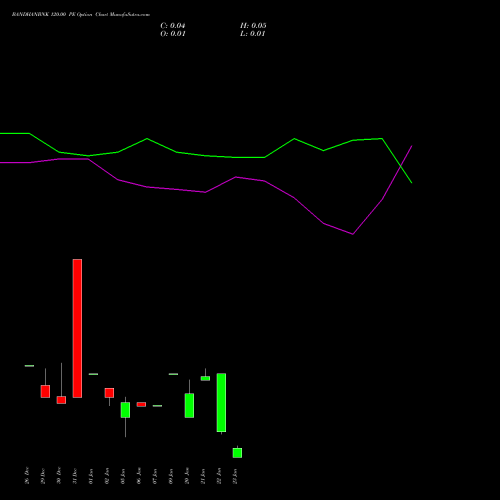Click the "31 Dec" date axis label
Image resolution: width=500 pixels, height=500 pixels.
coord(75,476)
